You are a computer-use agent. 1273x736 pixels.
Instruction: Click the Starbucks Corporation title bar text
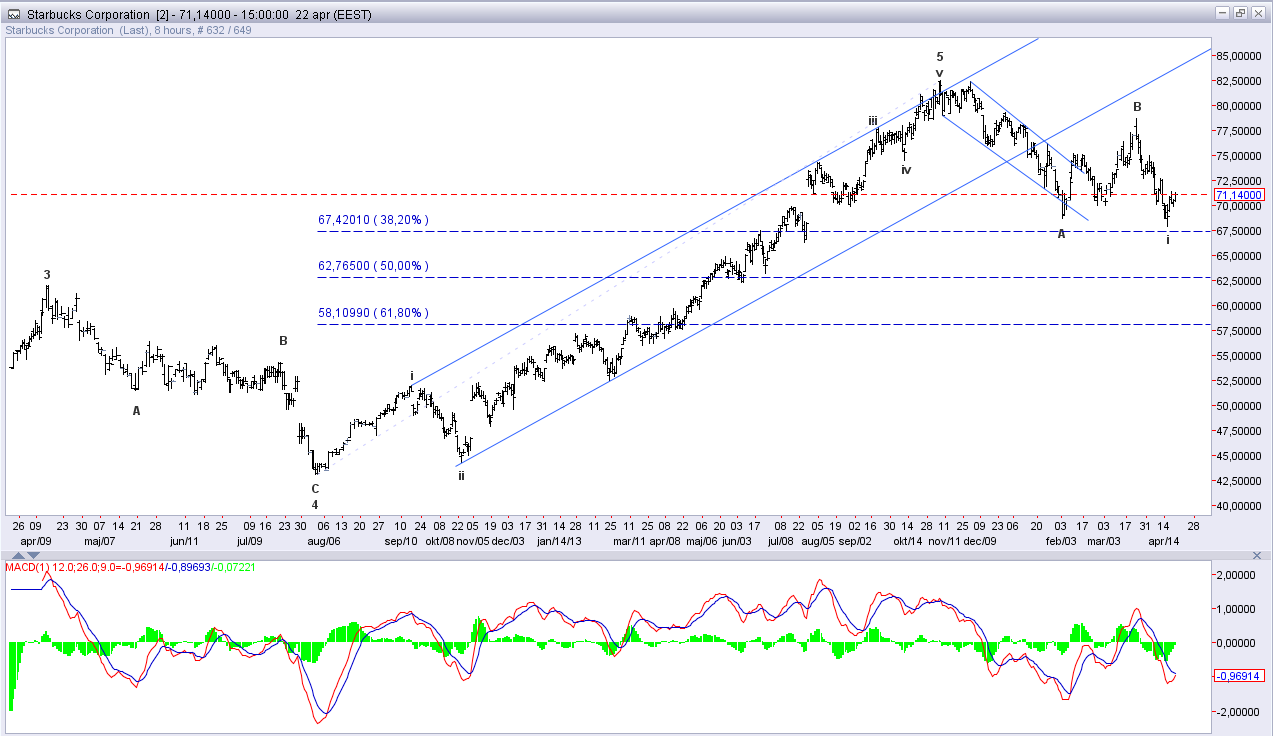point(90,13)
